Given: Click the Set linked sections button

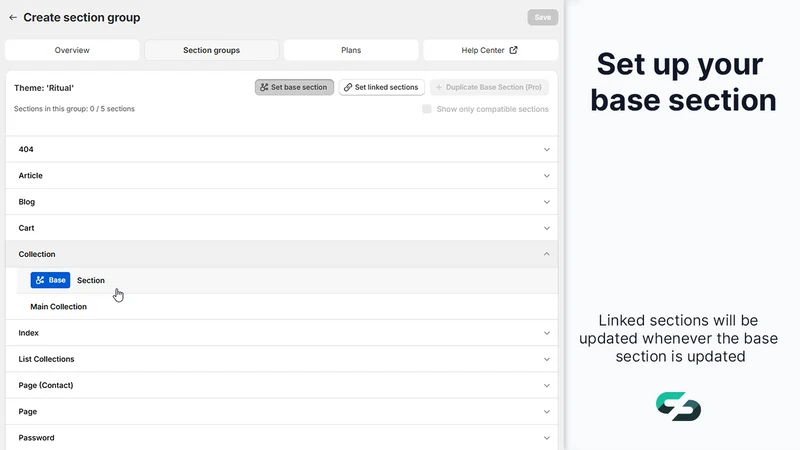Looking at the screenshot, I should click(382, 87).
